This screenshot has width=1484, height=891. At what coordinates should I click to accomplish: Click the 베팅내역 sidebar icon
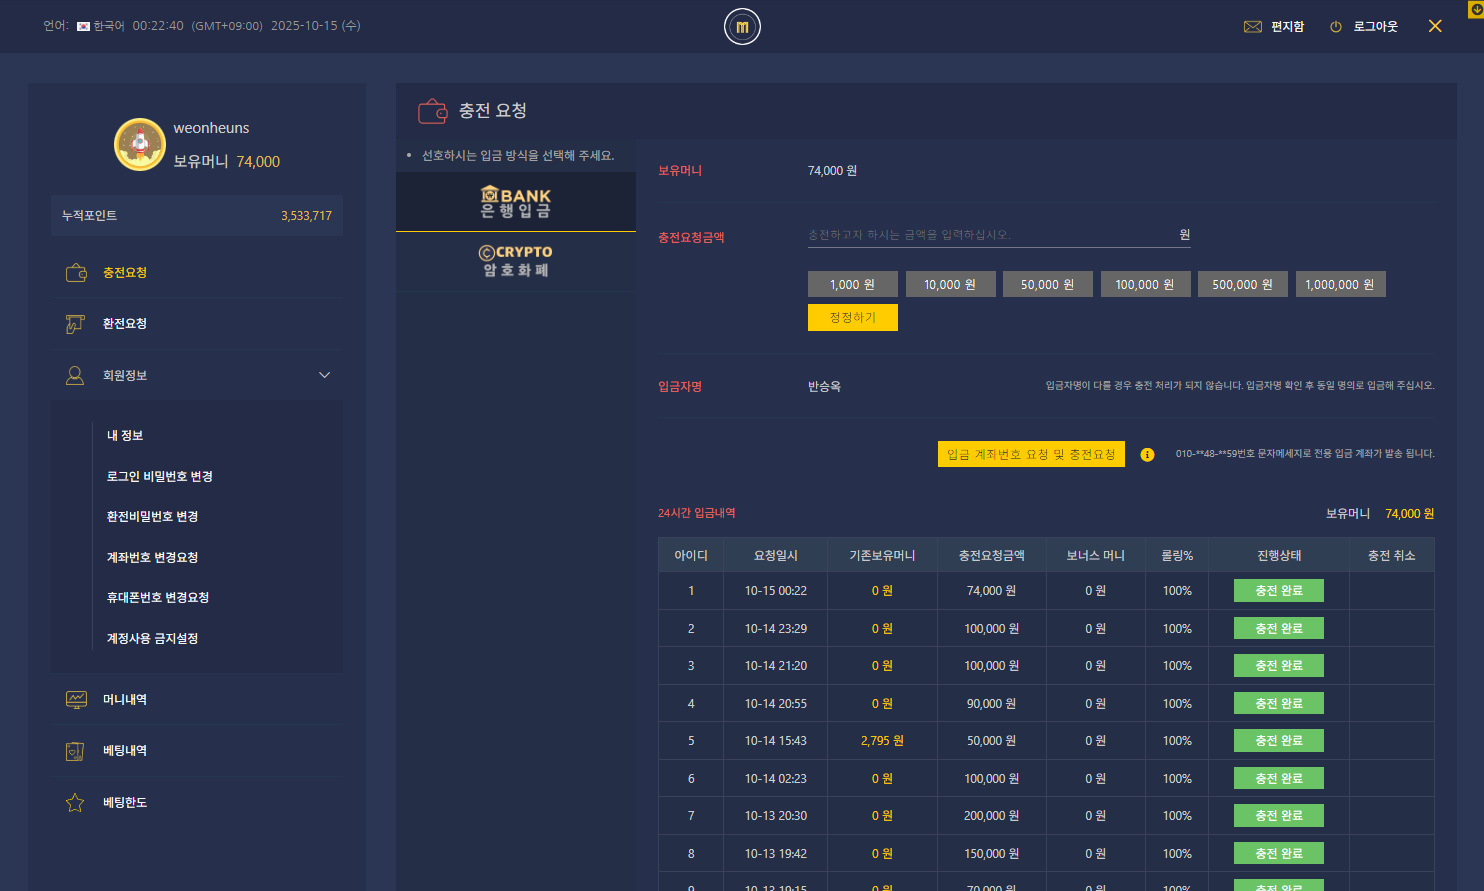[x=76, y=751]
